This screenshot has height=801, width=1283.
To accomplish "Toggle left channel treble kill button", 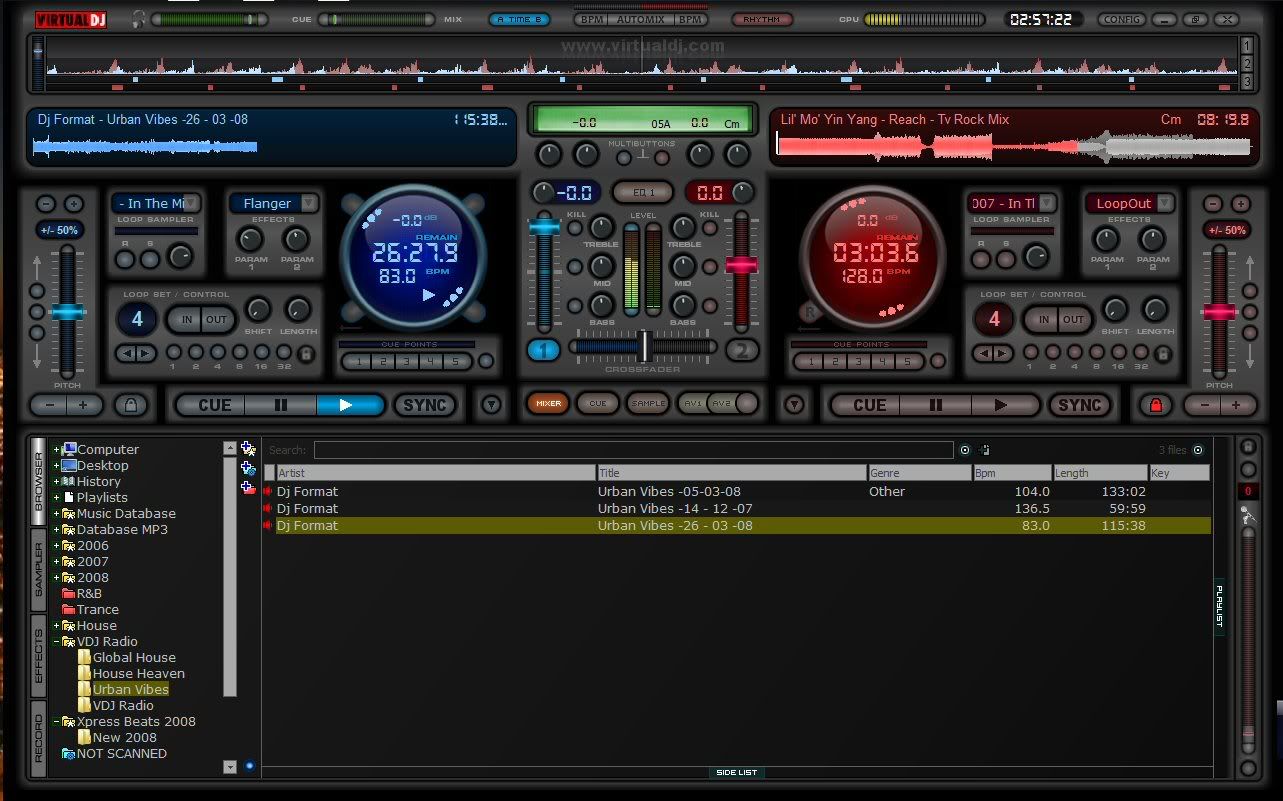I will tap(575, 228).
